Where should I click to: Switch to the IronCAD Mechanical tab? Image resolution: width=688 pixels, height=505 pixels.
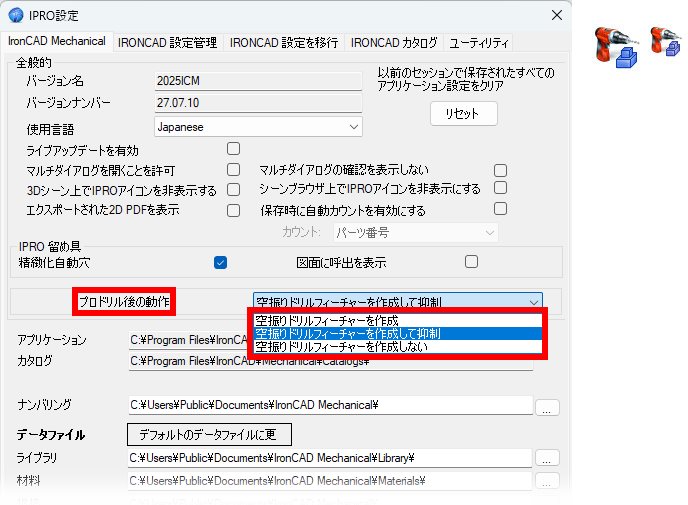point(57,41)
